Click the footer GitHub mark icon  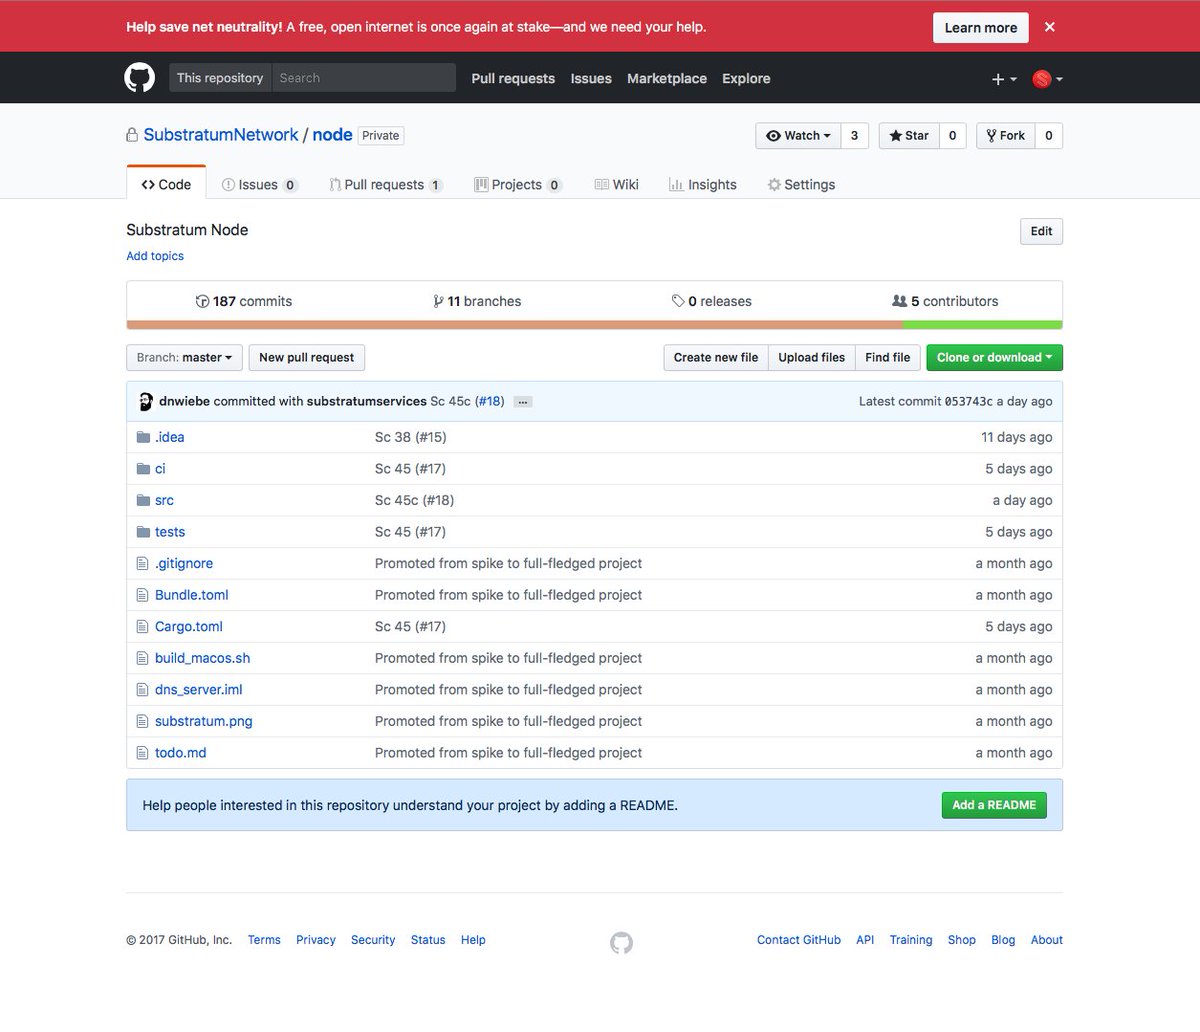[621, 943]
